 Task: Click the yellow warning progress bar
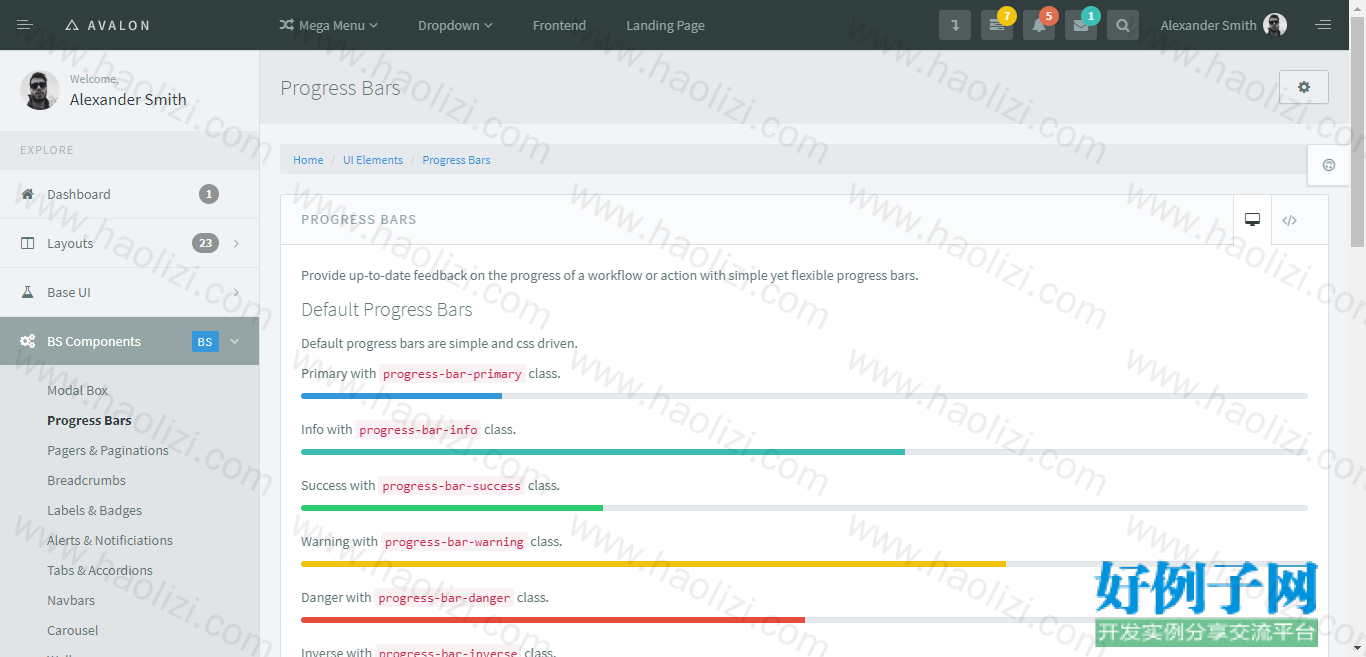(x=653, y=564)
